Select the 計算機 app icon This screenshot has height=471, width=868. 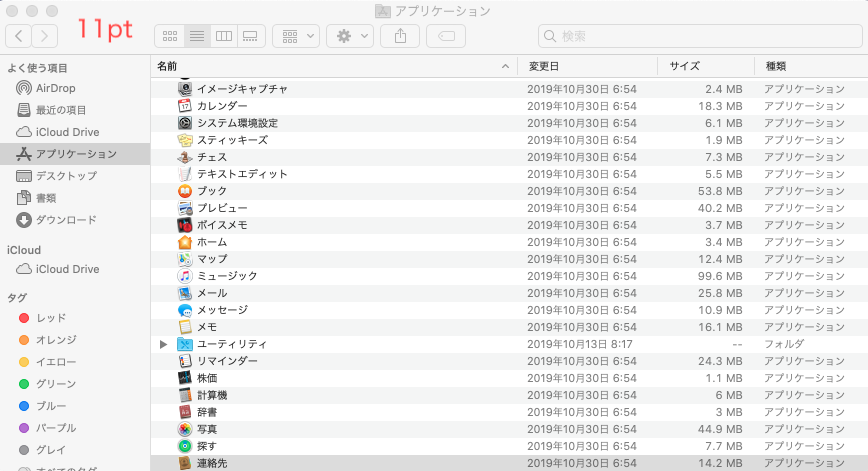185,395
